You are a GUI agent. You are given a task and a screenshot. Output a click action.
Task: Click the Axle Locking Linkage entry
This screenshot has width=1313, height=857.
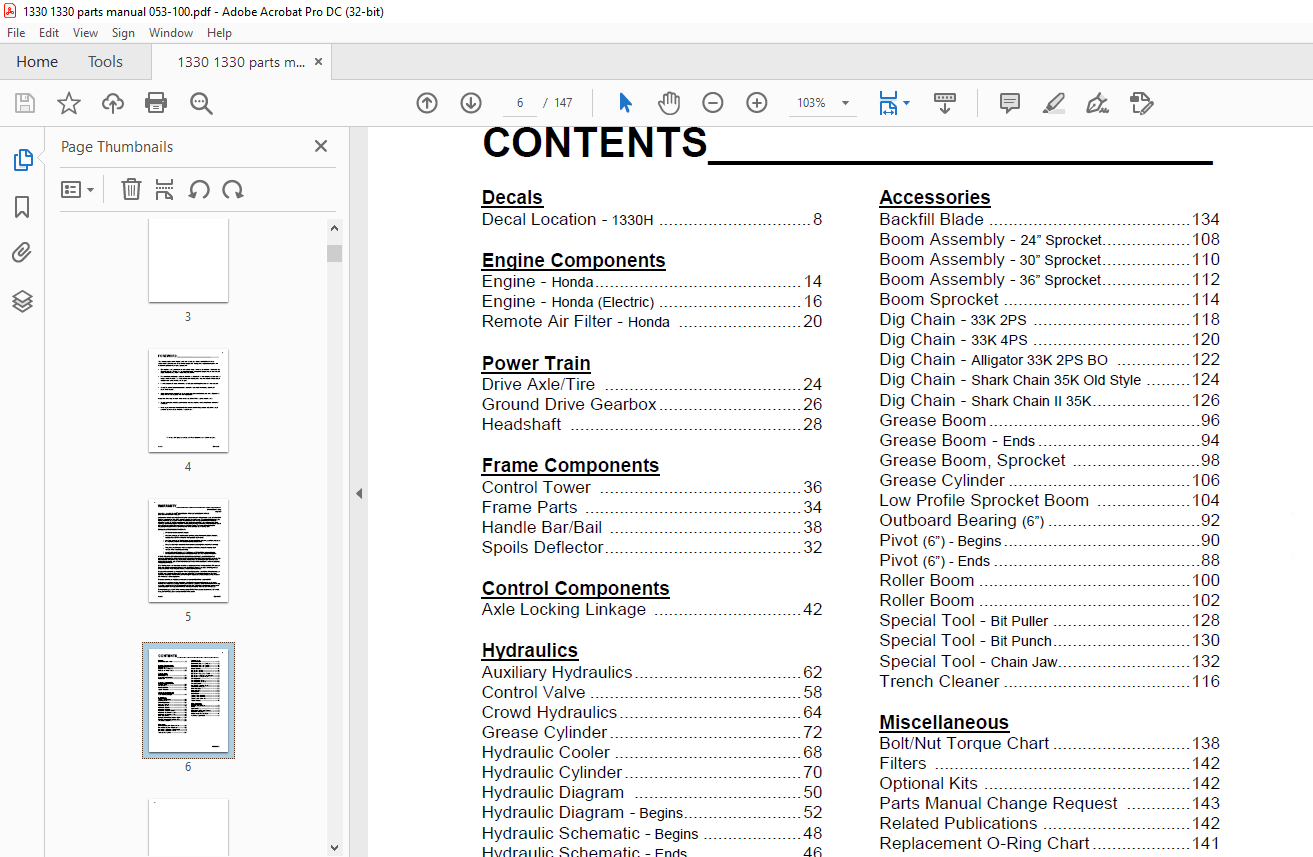point(652,610)
